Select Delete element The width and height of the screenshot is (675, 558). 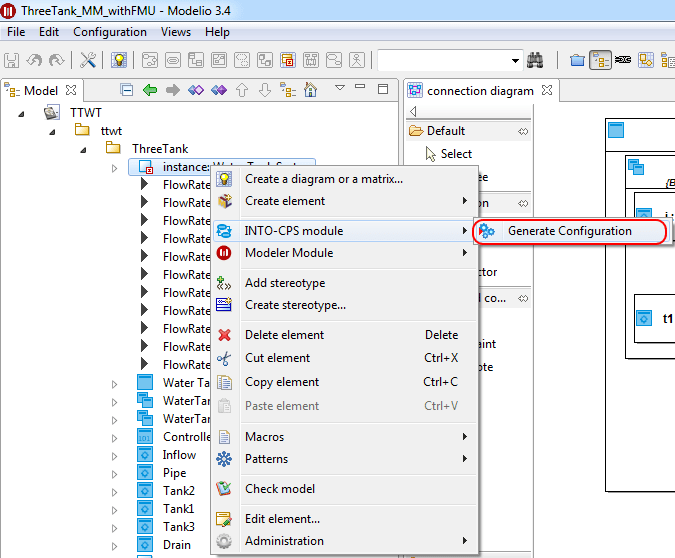point(345,335)
